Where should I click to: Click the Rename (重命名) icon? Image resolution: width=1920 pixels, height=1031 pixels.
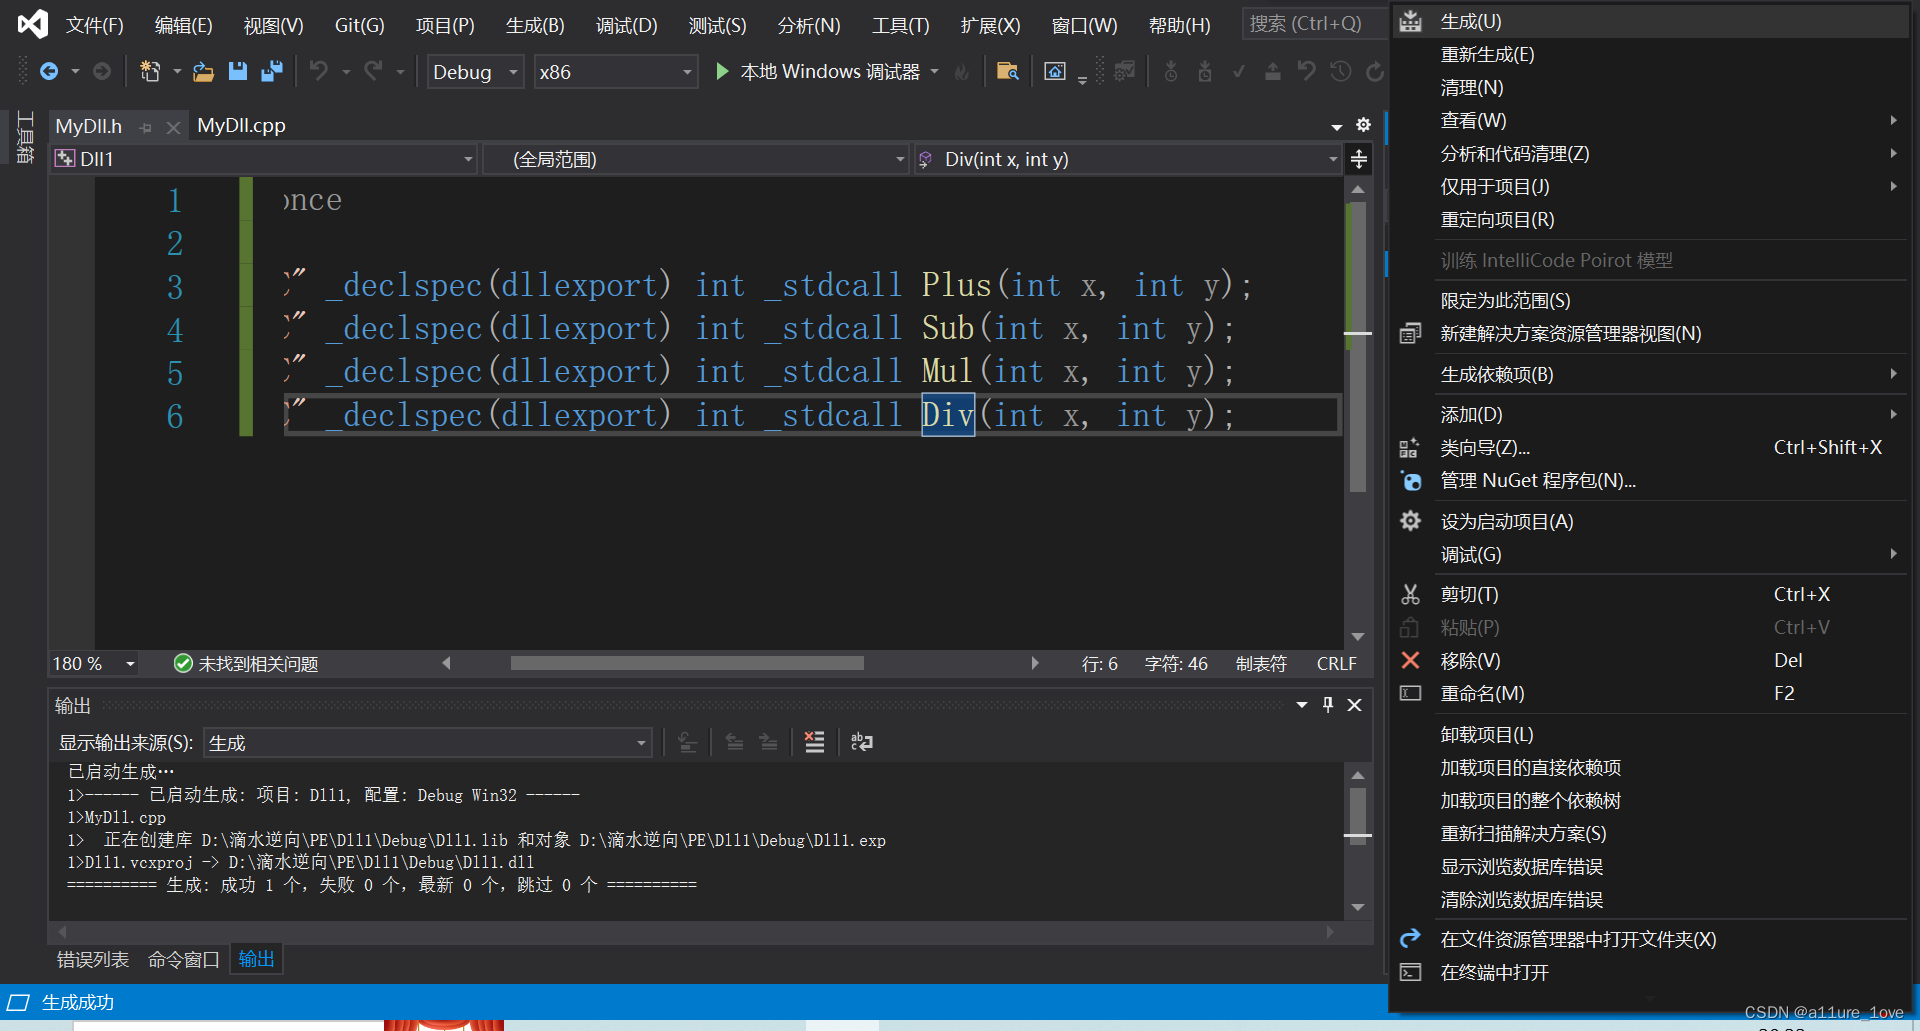[1410, 693]
